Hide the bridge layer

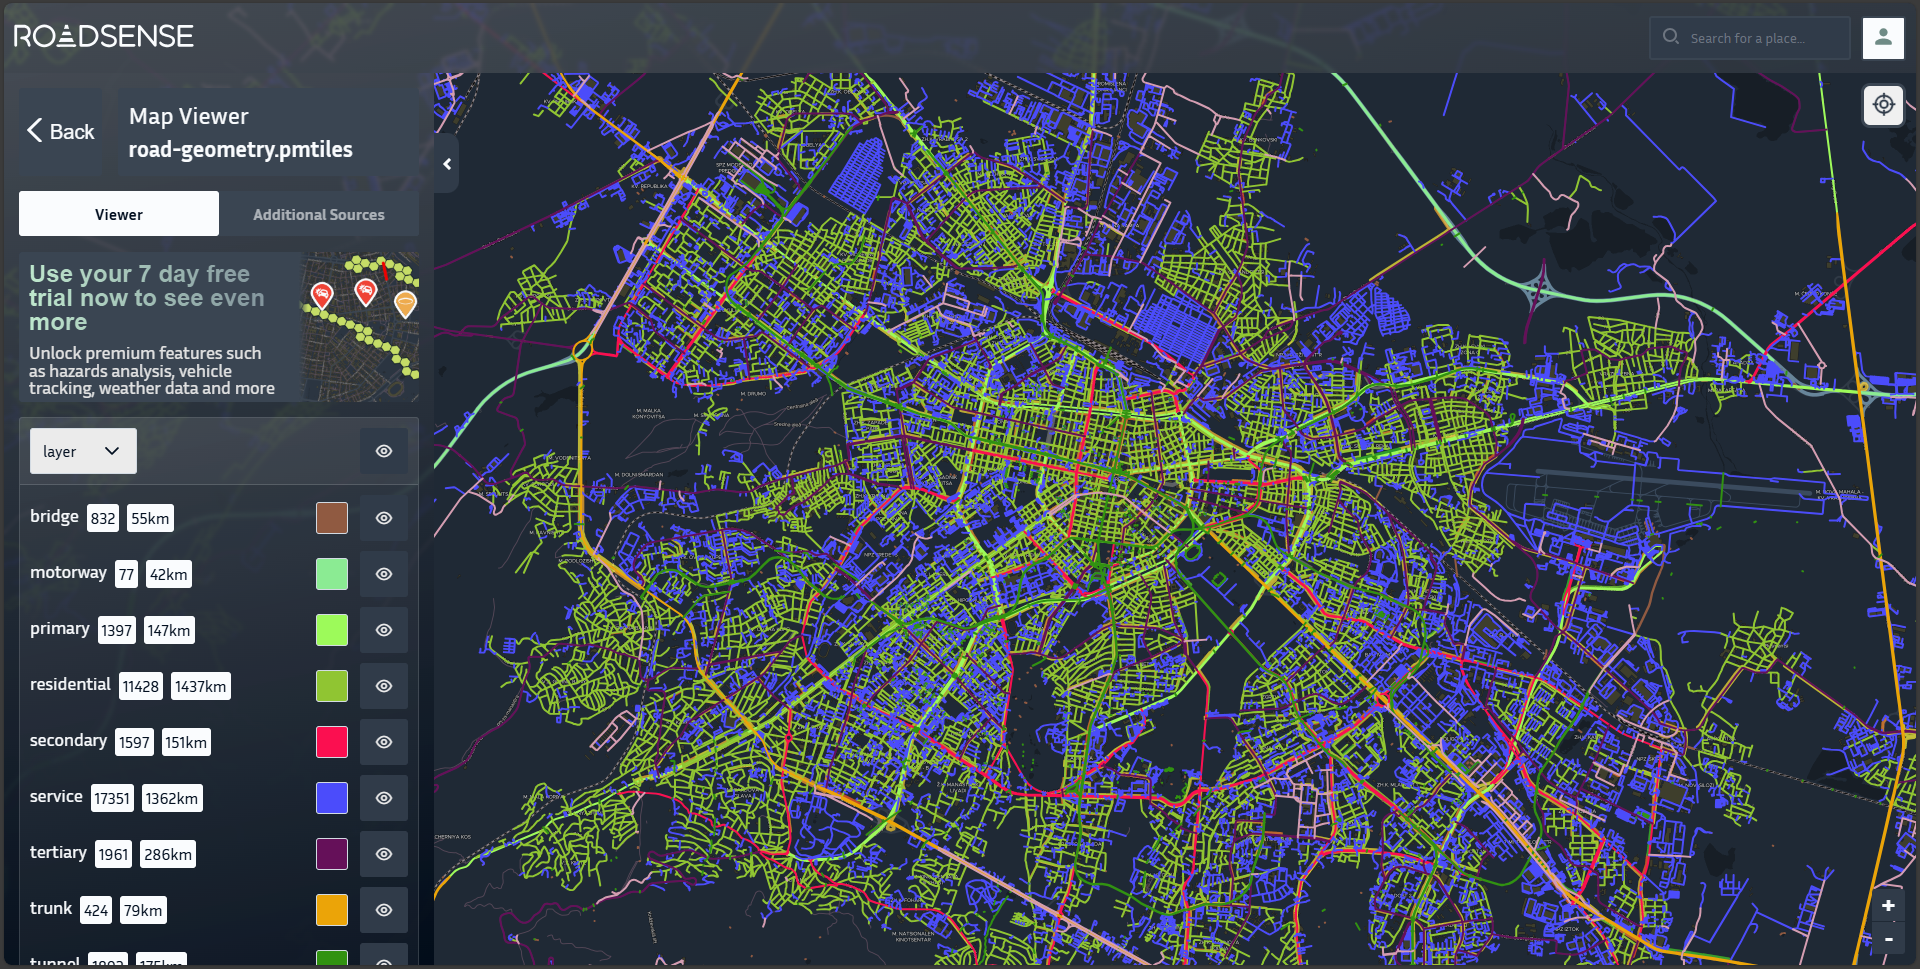384,518
